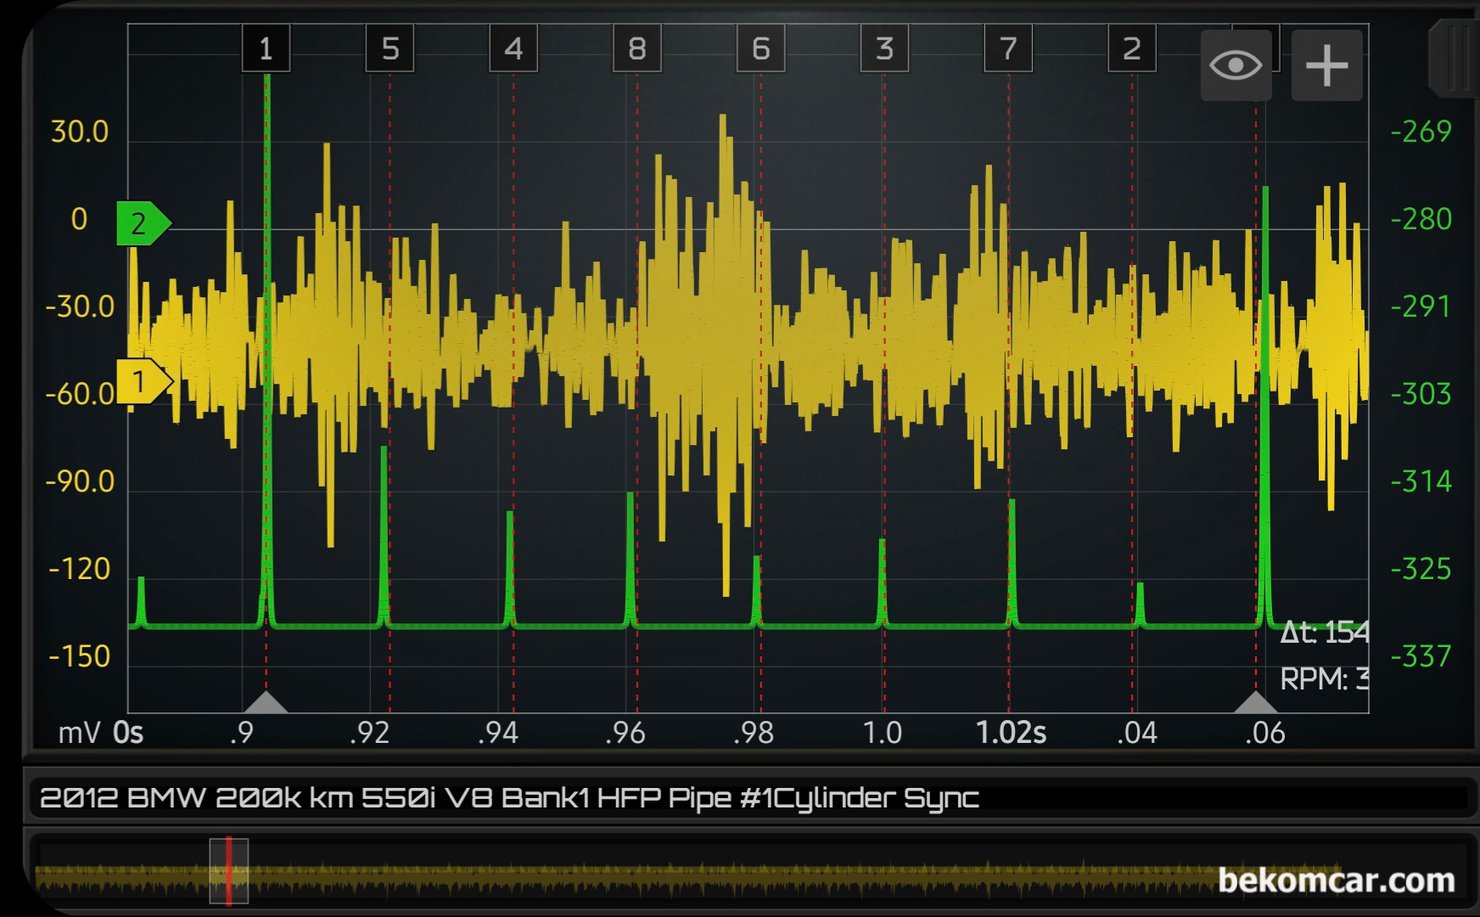Viewport: 1480px width, 917px height.
Task: Toggle the eye visibility icon
Action: [x=1236, y=66]
